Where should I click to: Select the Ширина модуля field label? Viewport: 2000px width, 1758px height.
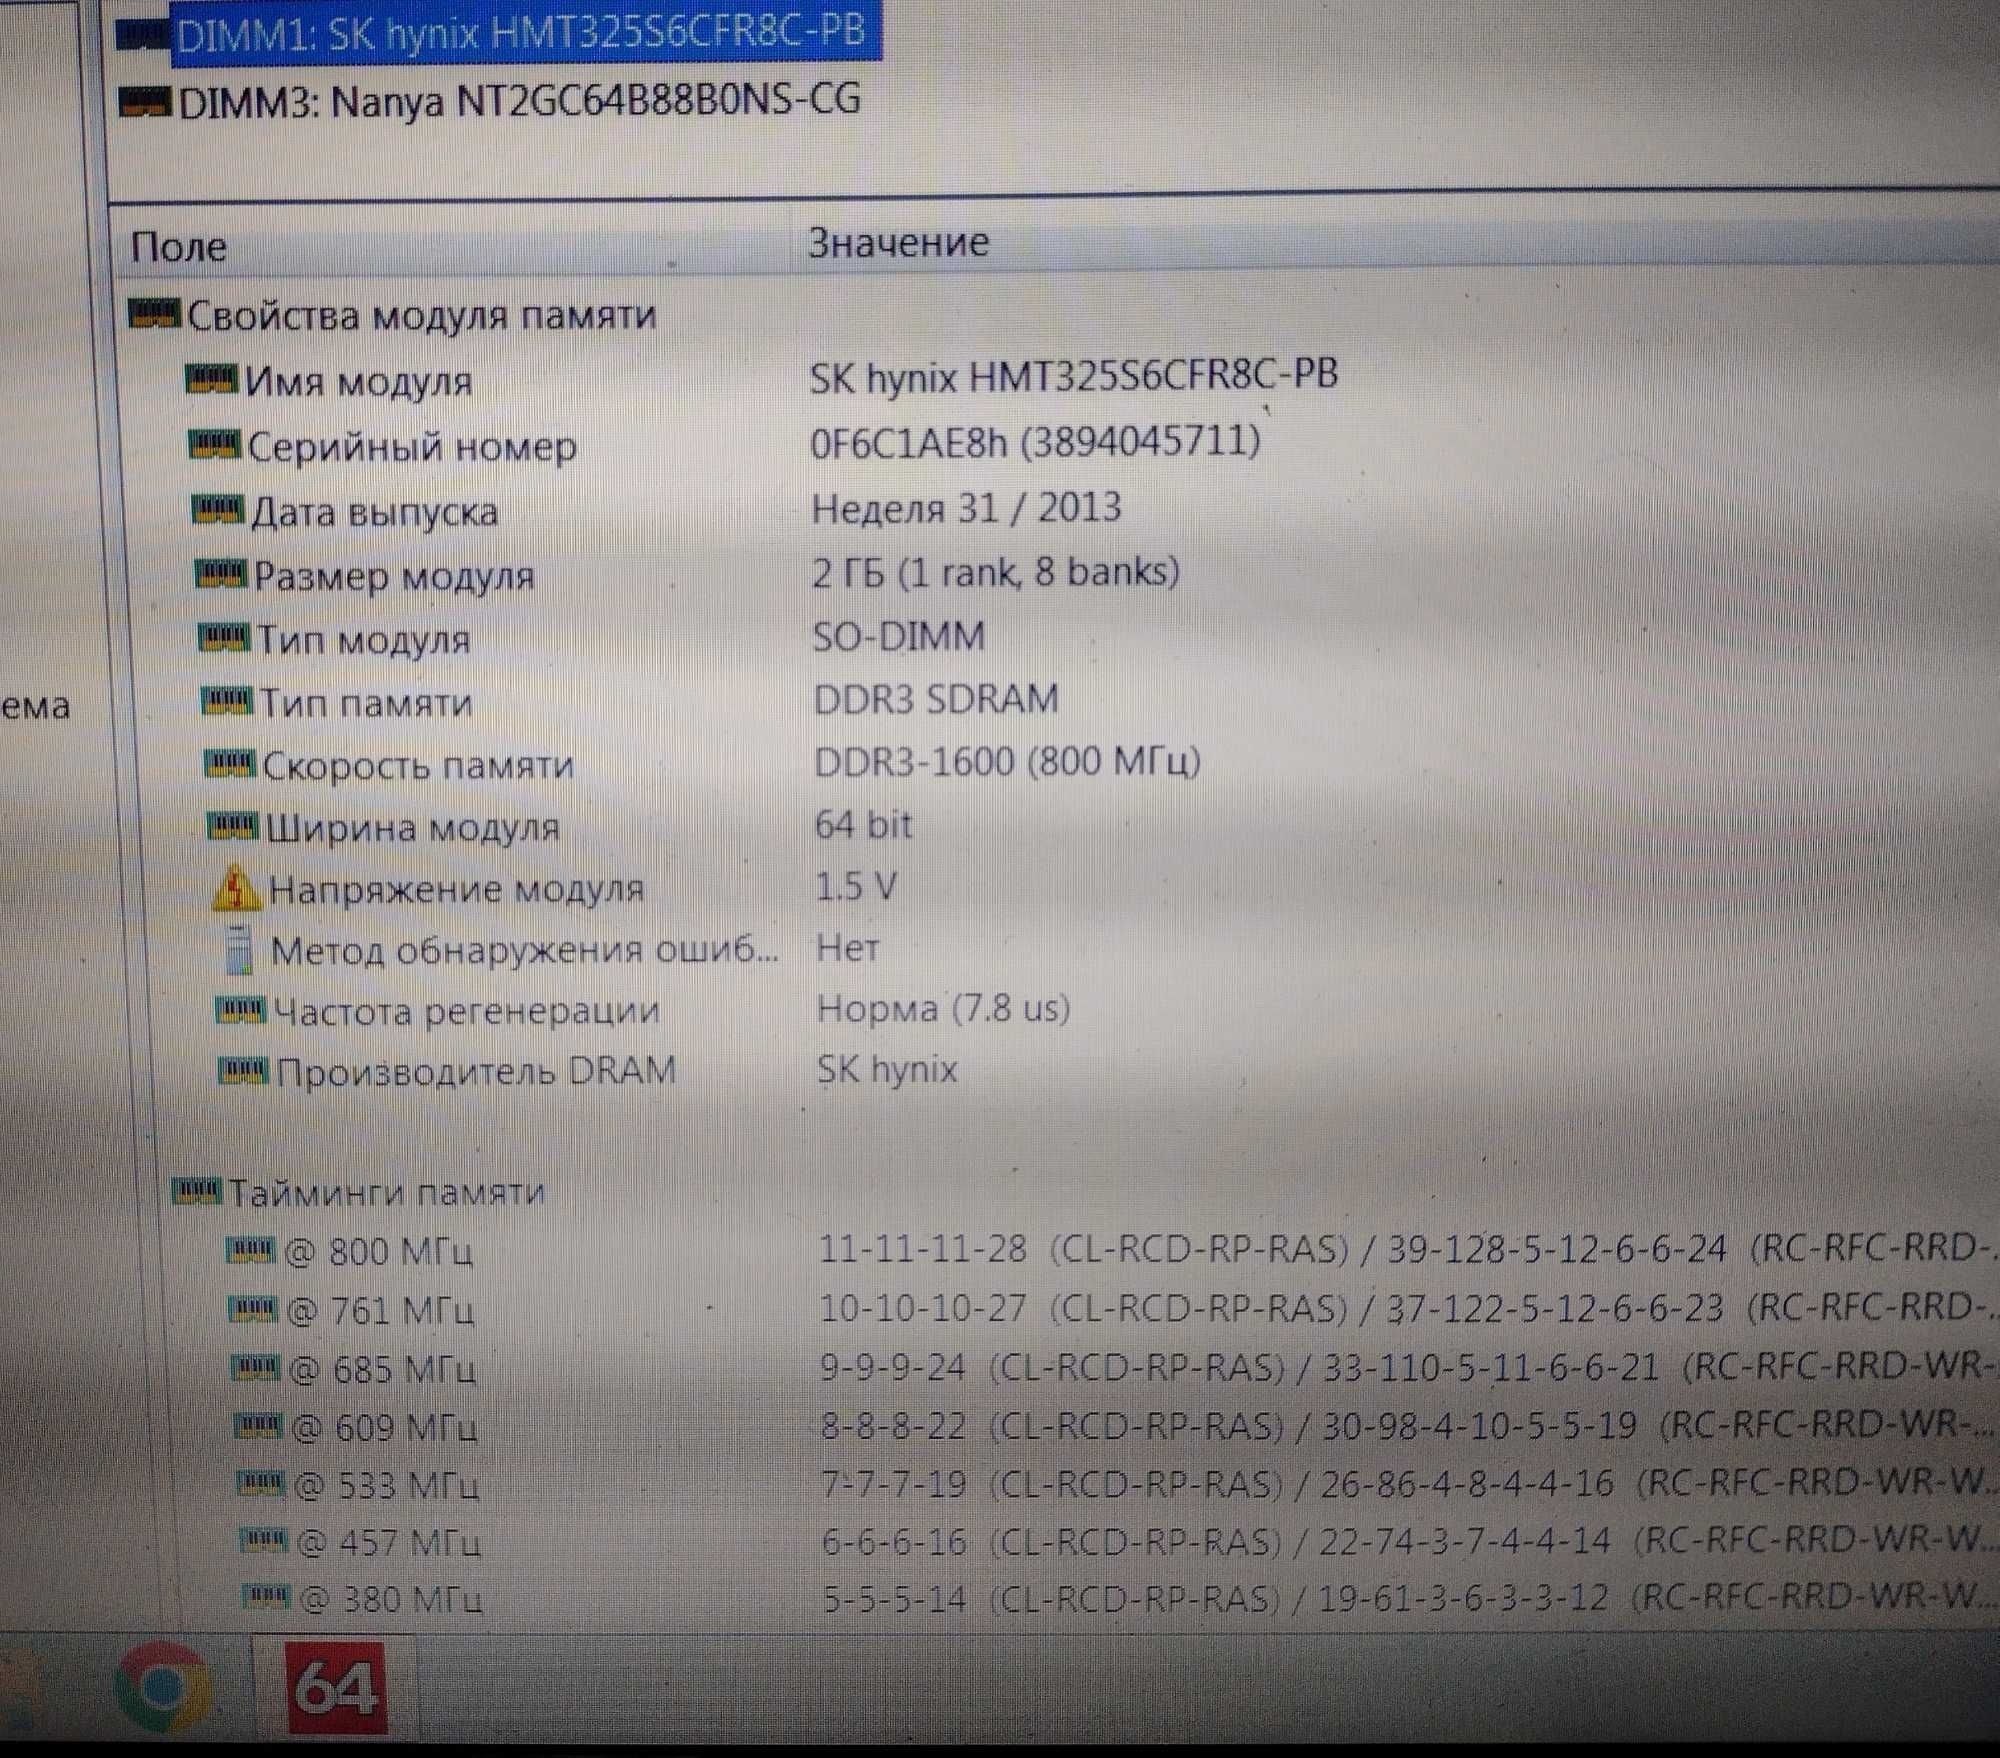414,828
